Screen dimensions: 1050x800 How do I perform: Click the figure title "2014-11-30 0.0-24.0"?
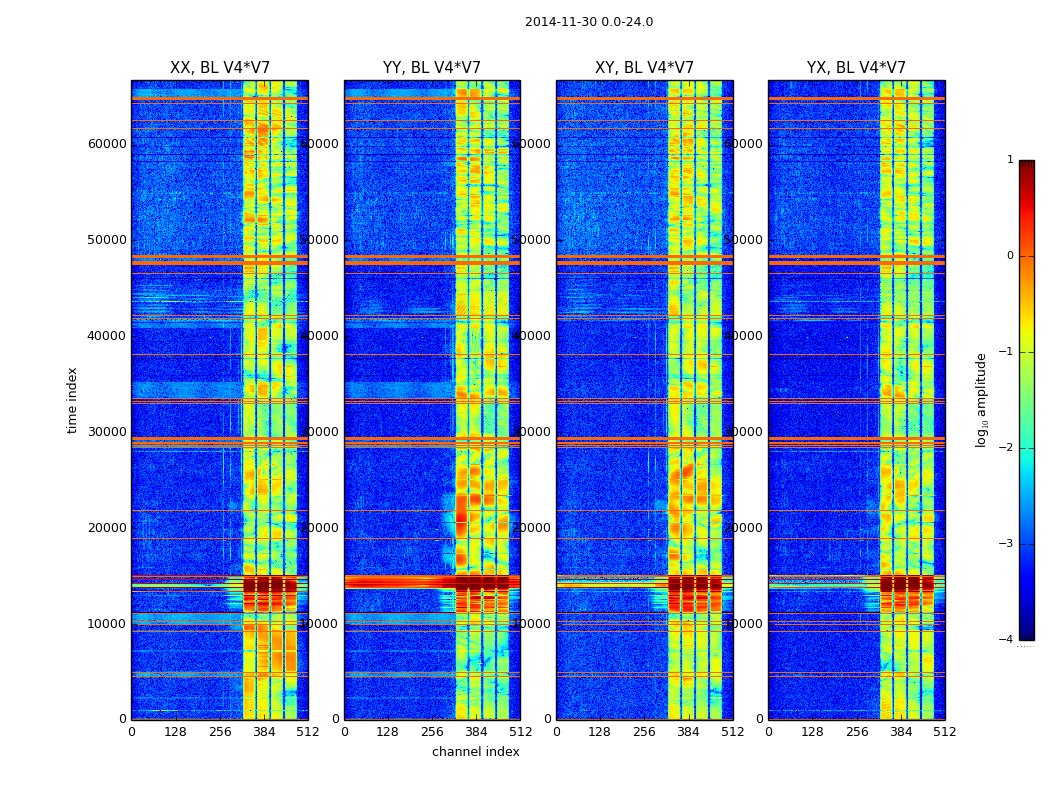(588, 22)
